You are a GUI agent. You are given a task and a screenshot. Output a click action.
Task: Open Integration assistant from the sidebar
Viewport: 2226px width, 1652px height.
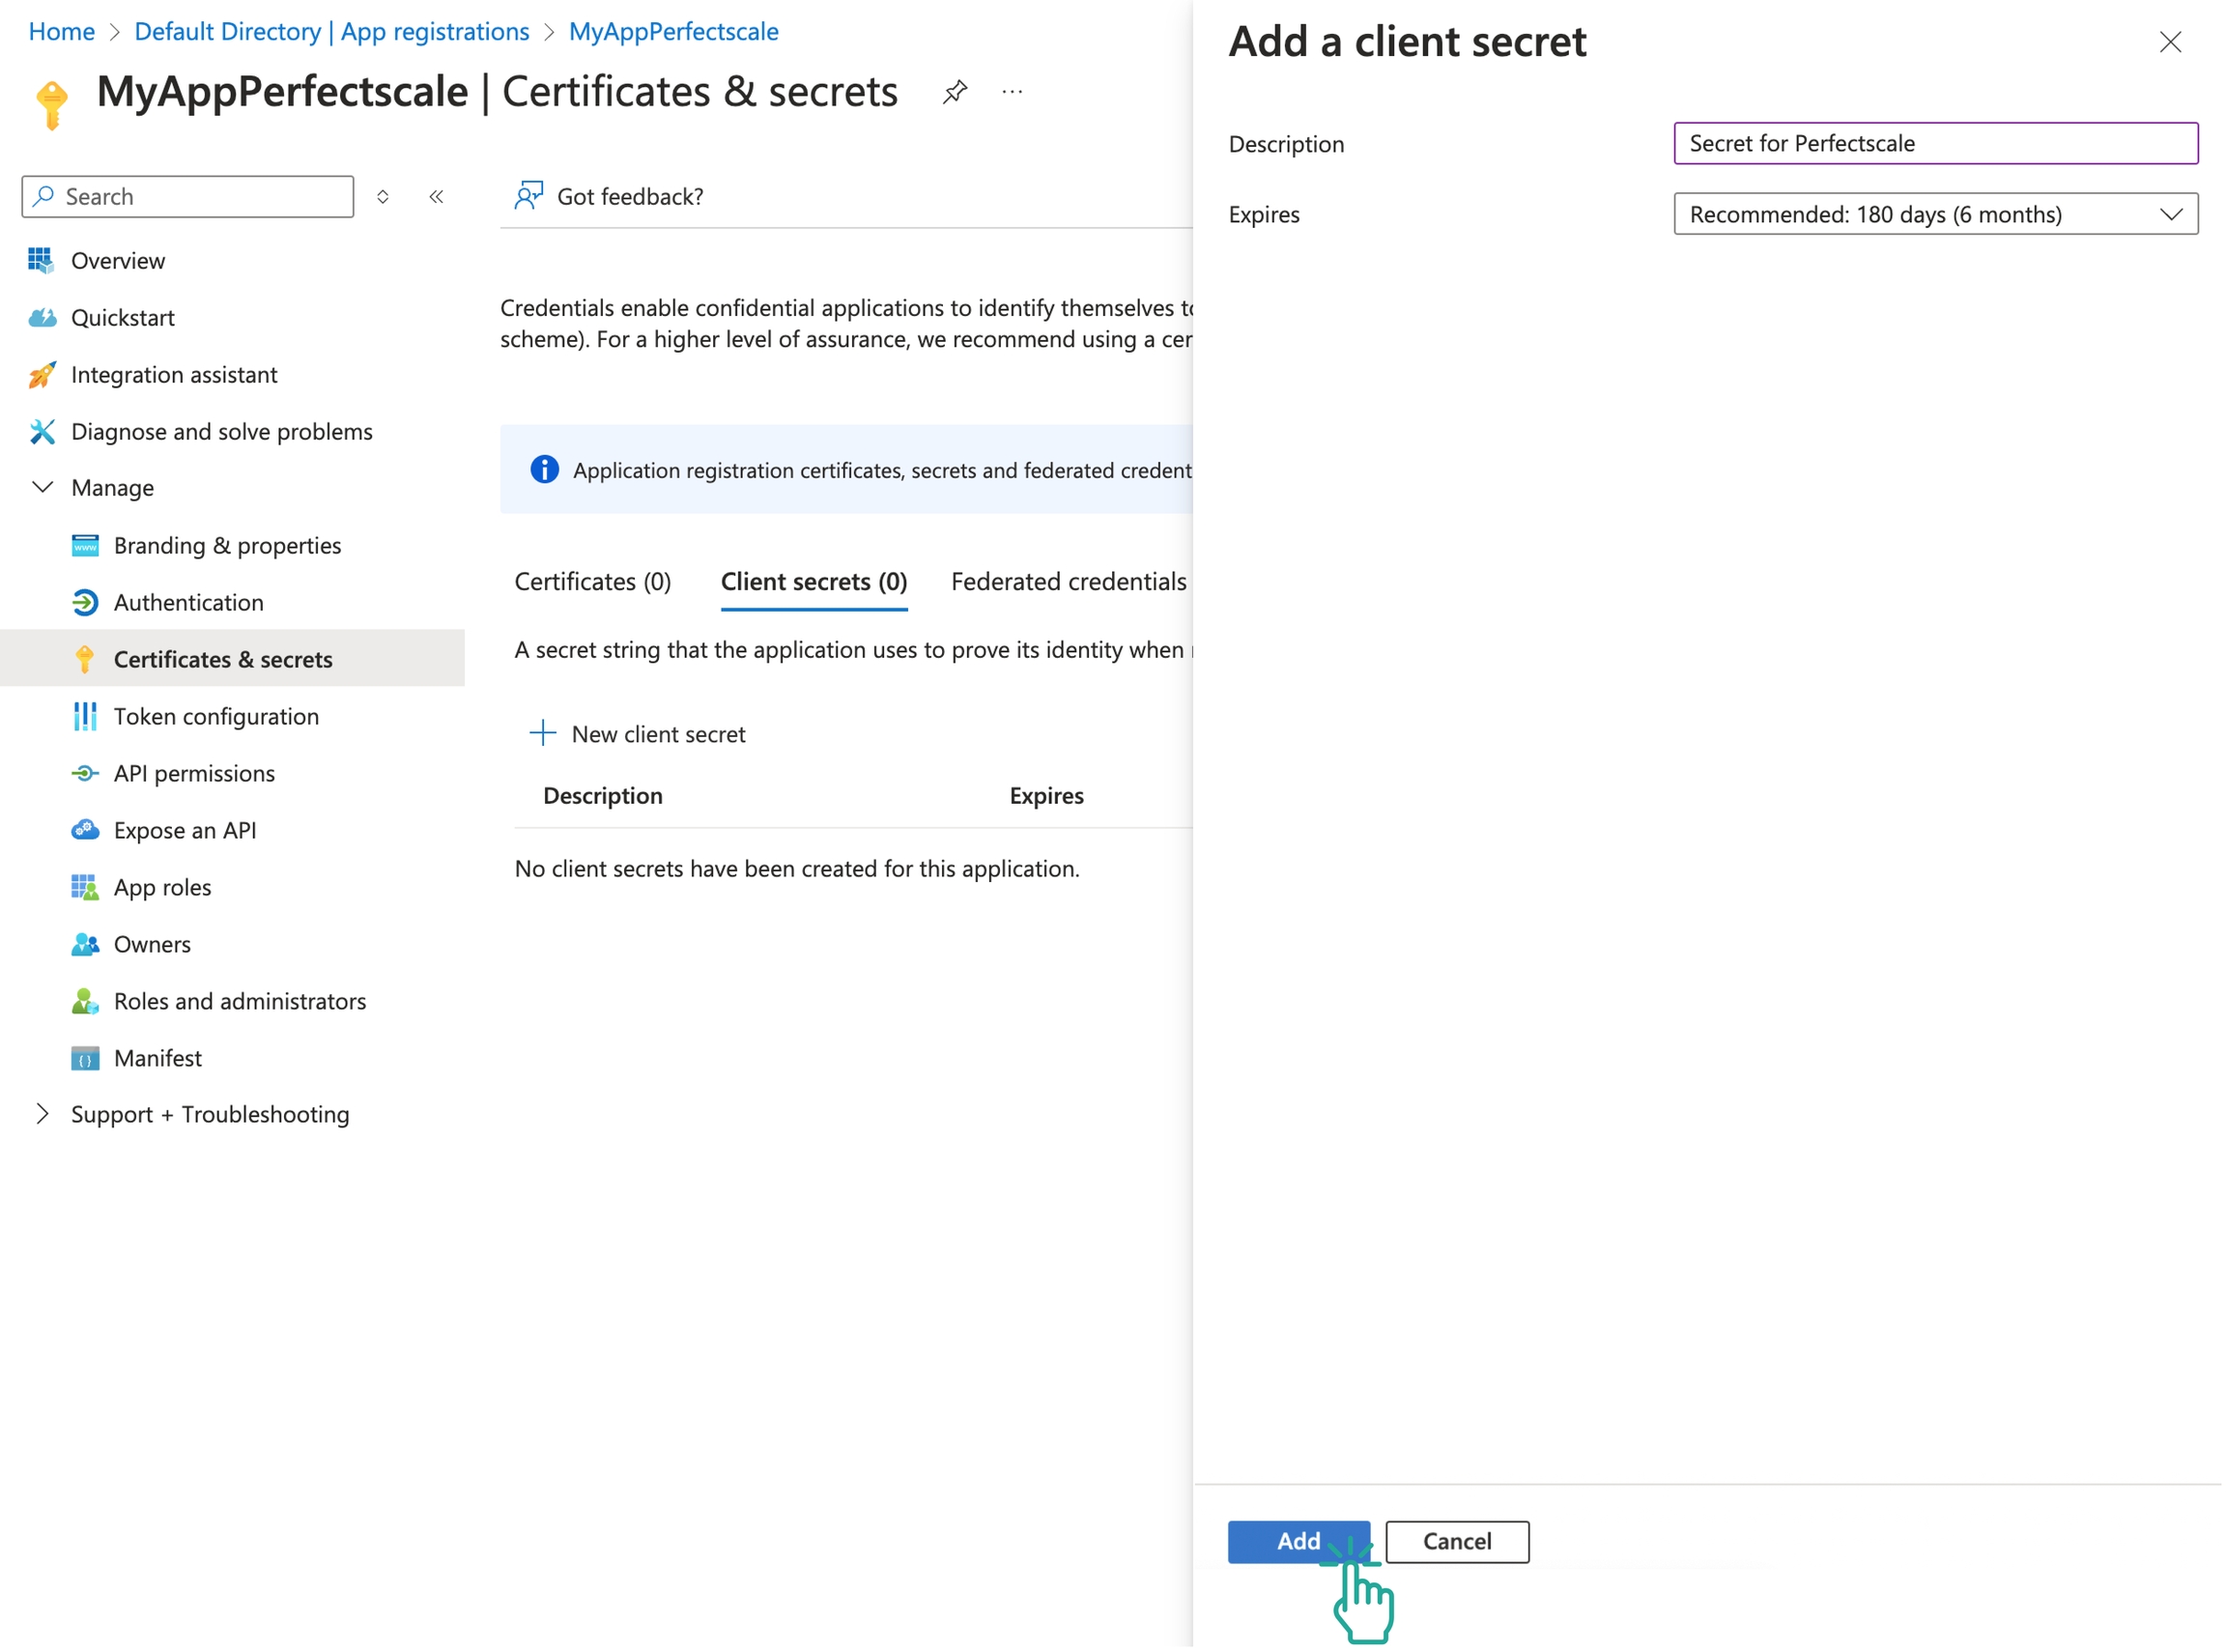pyautogui.click(x=174, y=375)
